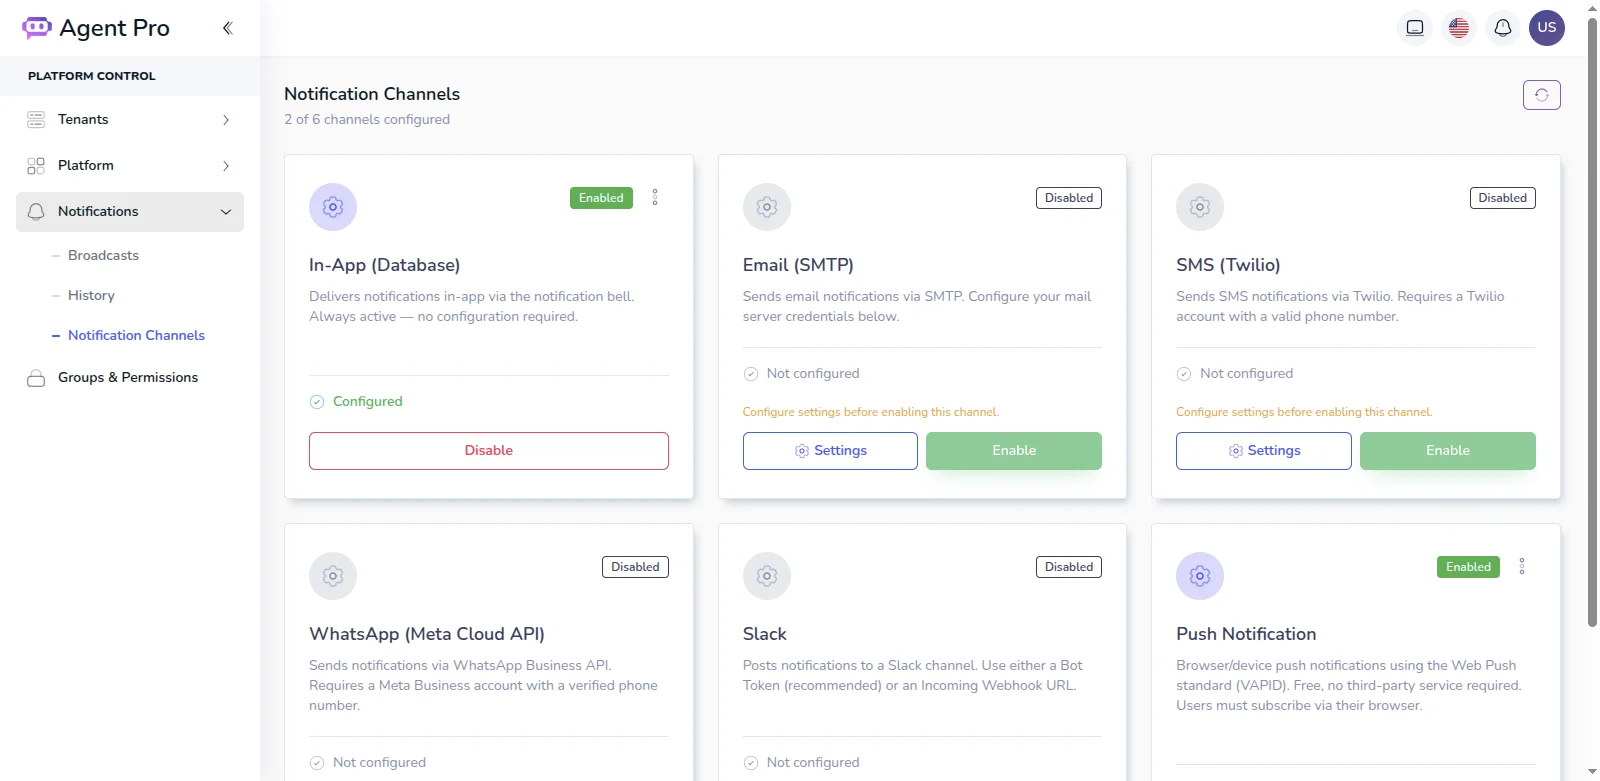Click WhatsApp Not configured status icon
1600x781 pixels.
coord(317,763)
